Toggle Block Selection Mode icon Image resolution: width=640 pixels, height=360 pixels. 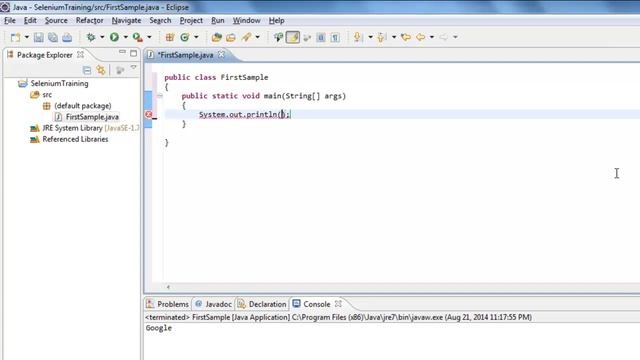[321, 38]
